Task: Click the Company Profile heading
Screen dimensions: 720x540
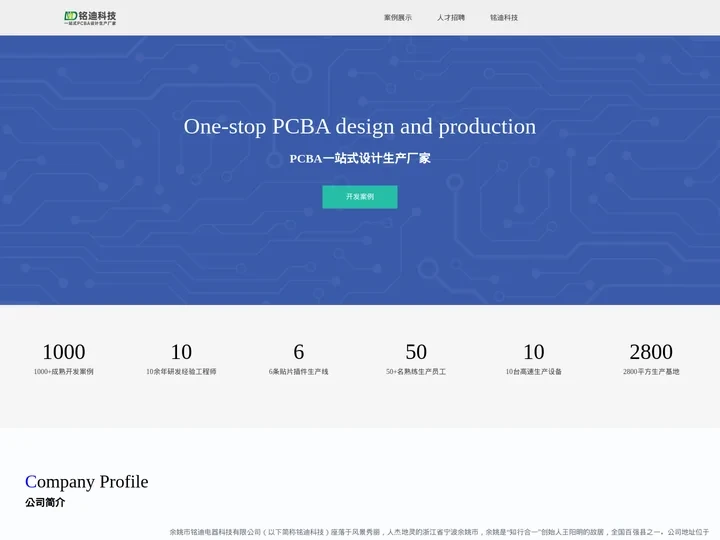Action: 87,481
